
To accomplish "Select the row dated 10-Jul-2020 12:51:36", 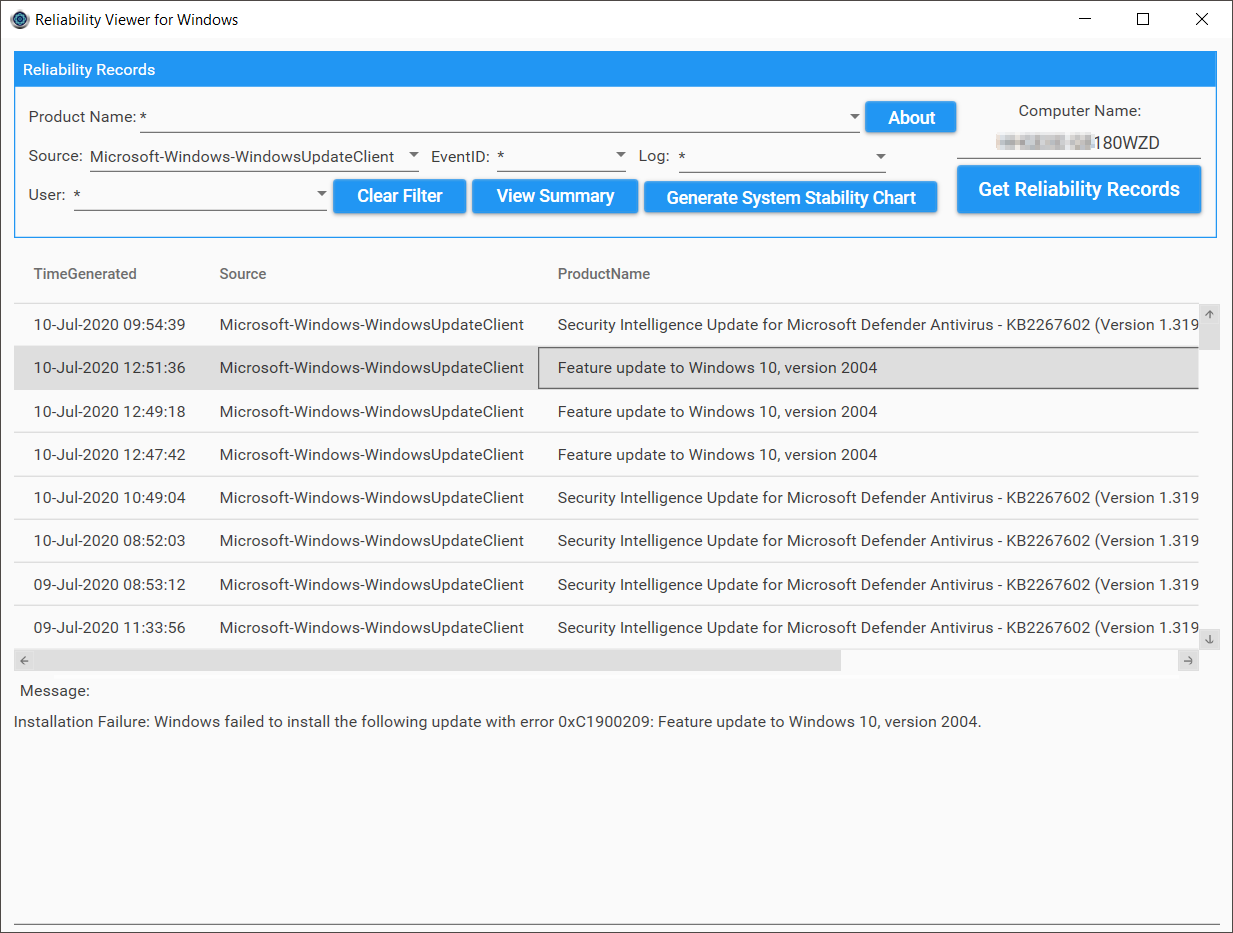I will pyautogui.click(x=606, y=368).
